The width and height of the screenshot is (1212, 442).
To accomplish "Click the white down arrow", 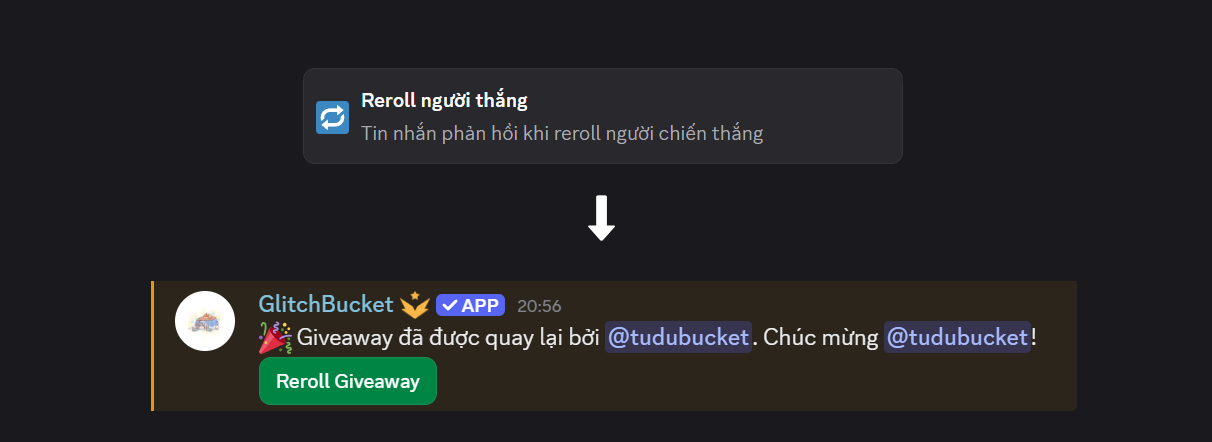I will pos(601,218).
